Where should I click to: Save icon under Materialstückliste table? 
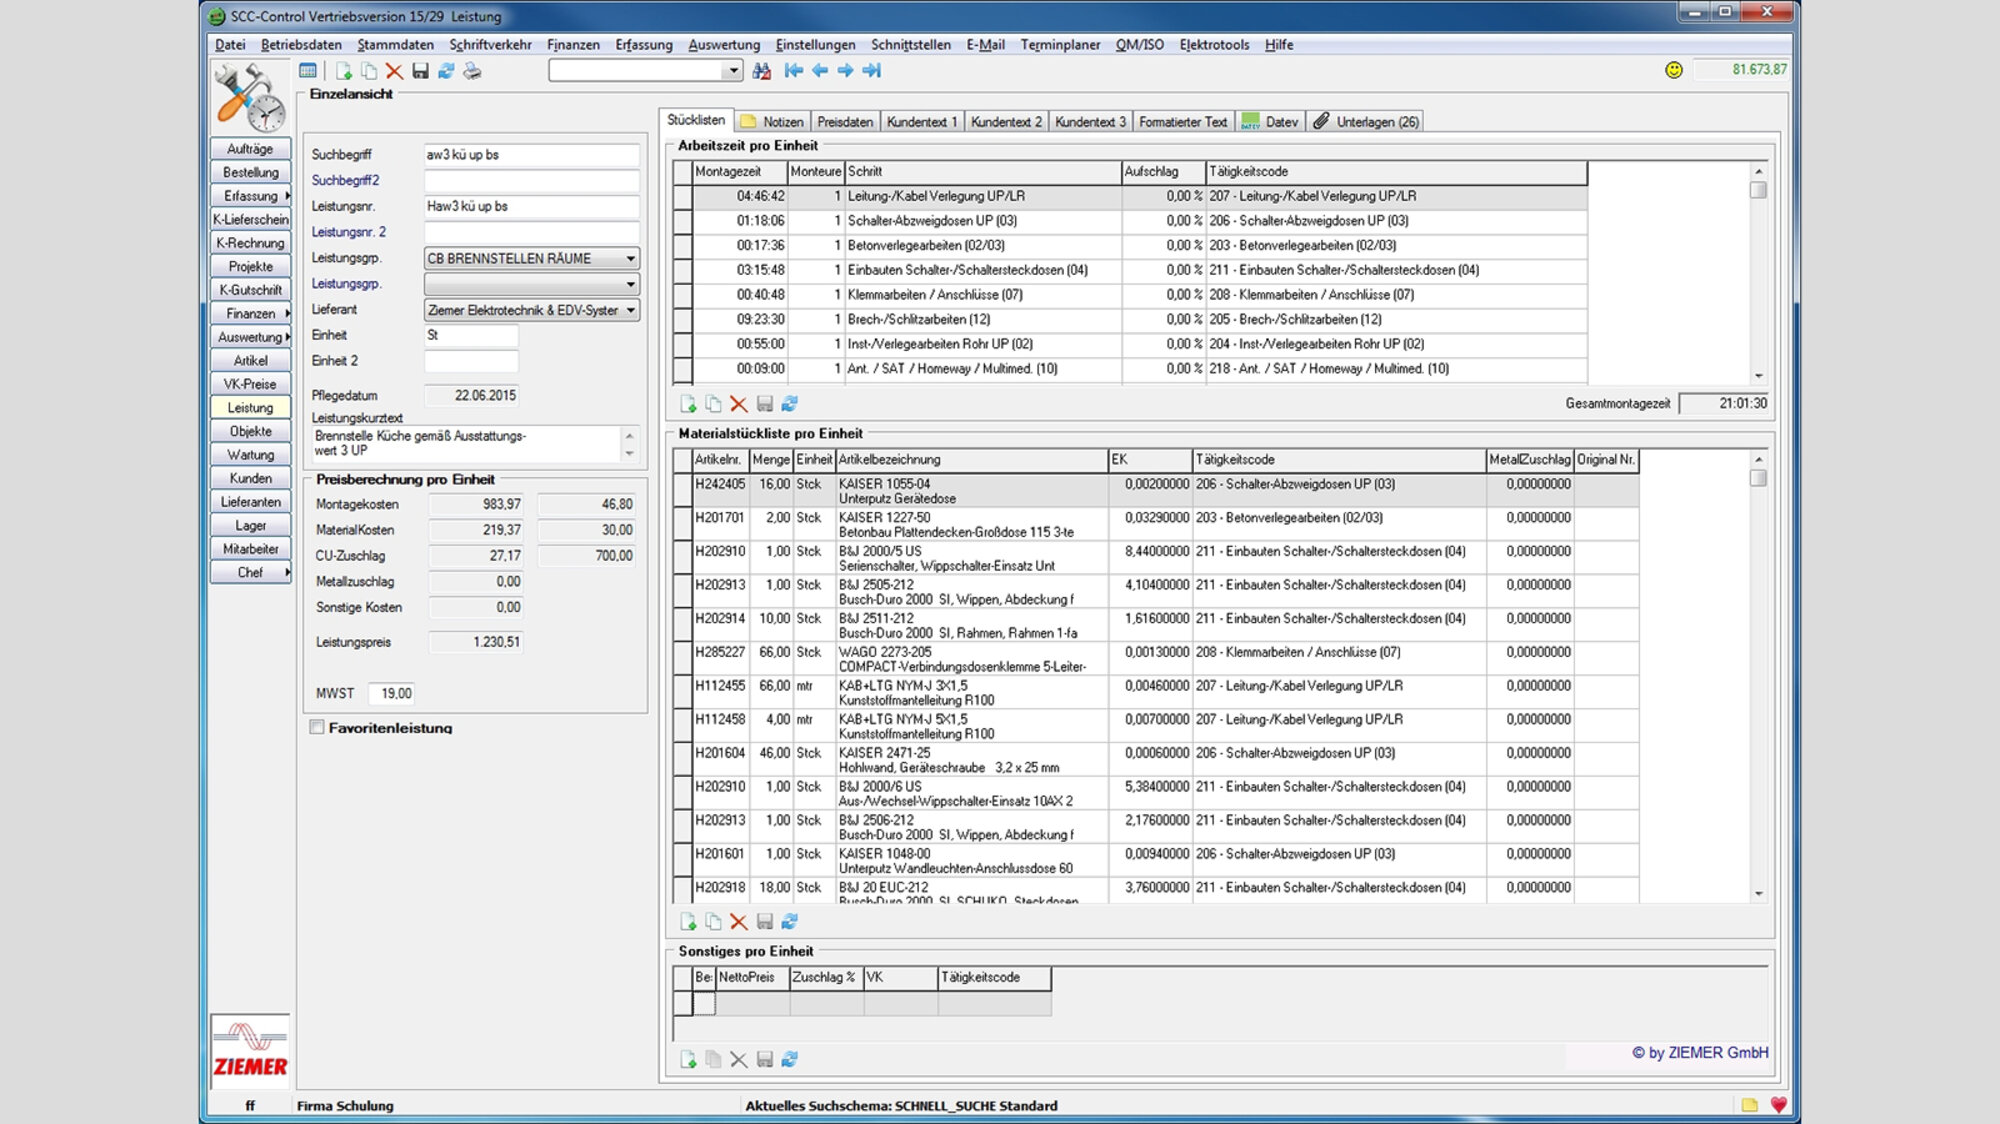(x=765, y=922)
